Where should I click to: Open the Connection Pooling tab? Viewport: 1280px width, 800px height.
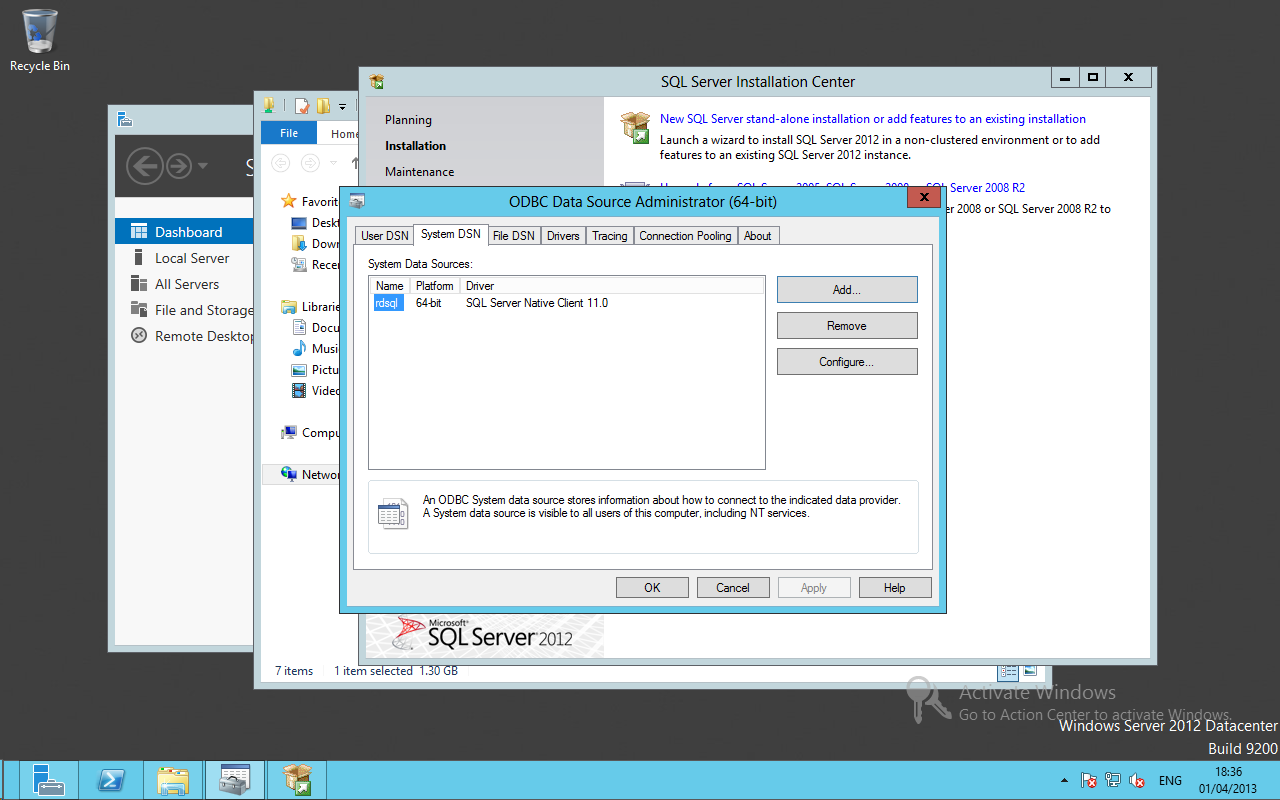coord(685,236)
